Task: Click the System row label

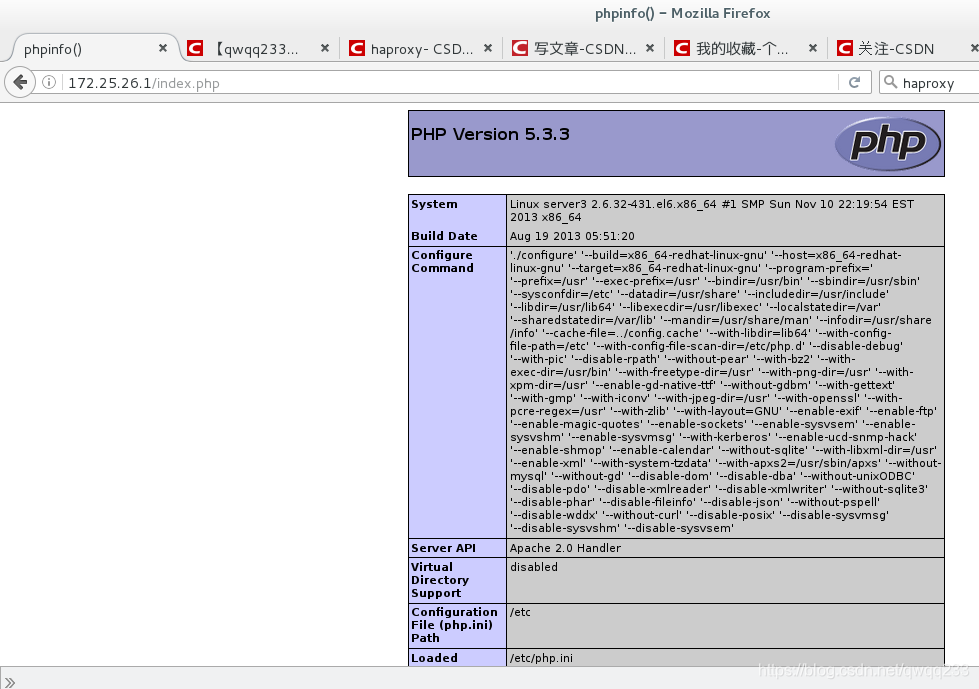Action: (x=434, y=204)
